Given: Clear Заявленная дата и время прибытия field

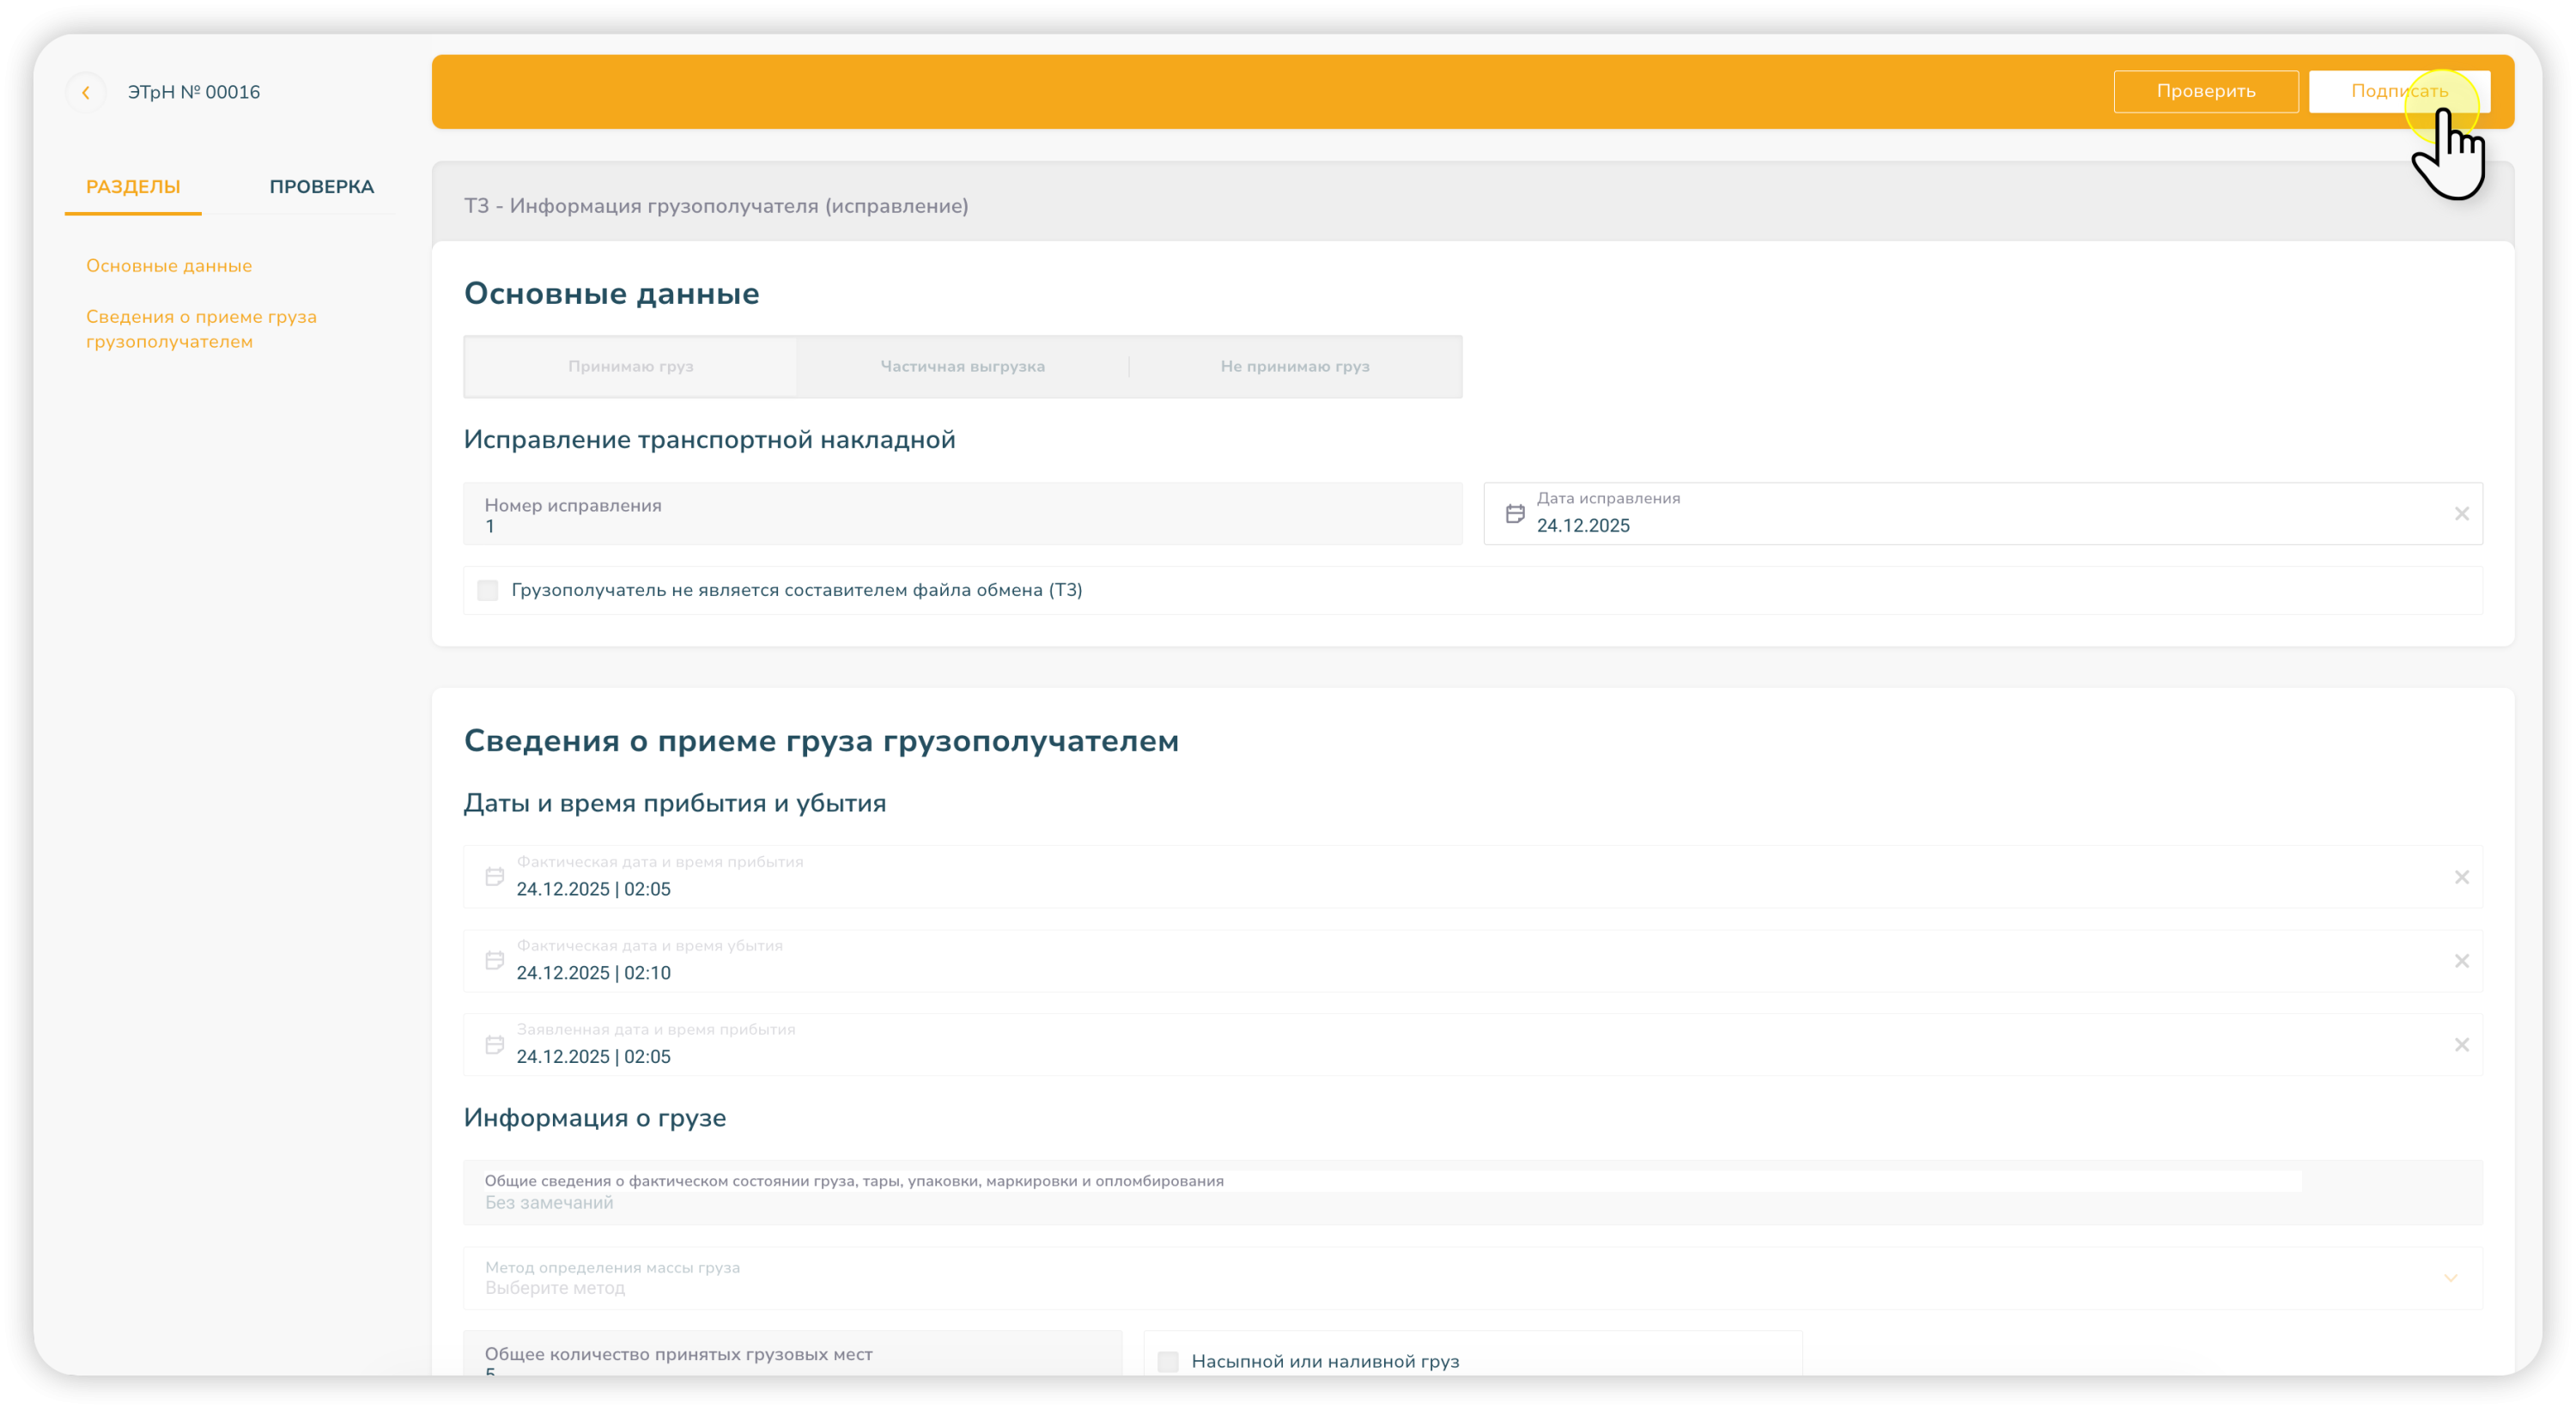Looking at the screenshot, I should (2461, 1045).
